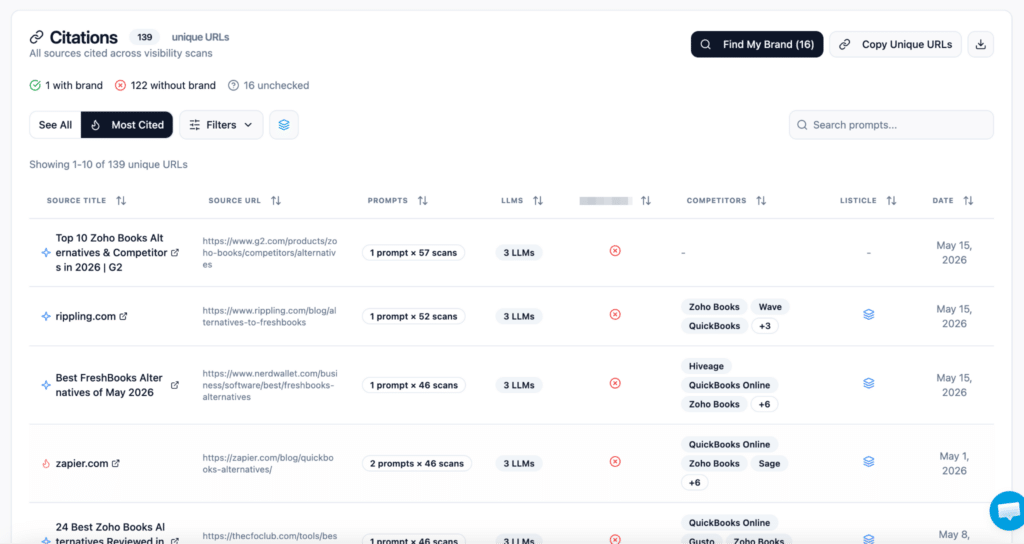Click sparkle icon beside rippling.com title
Viewport: 1024px width, 544px height.
click(46, 316)
